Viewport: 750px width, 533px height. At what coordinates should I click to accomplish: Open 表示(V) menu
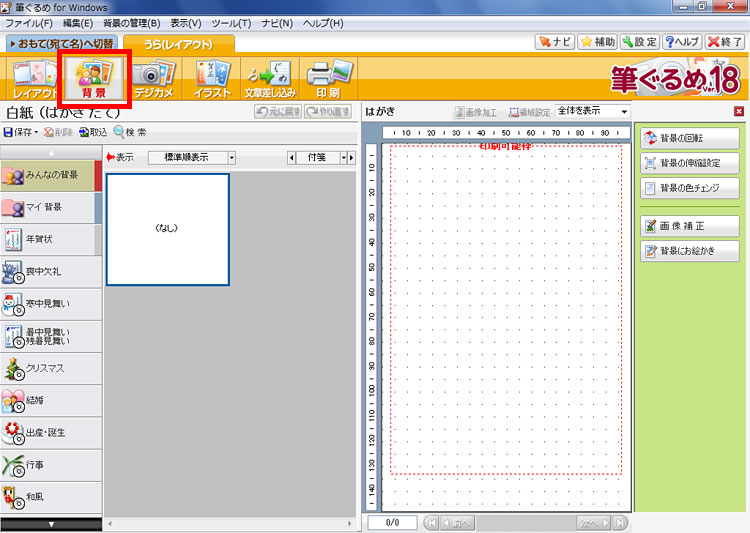186,23
